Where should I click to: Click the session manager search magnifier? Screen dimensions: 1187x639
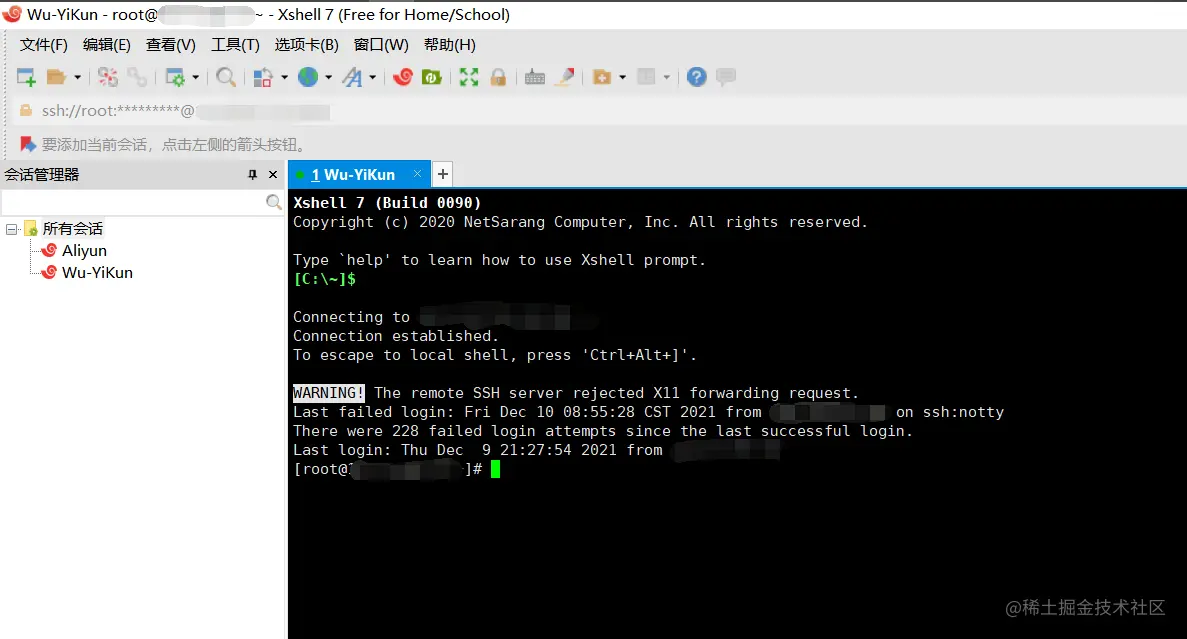click(273, 202)
